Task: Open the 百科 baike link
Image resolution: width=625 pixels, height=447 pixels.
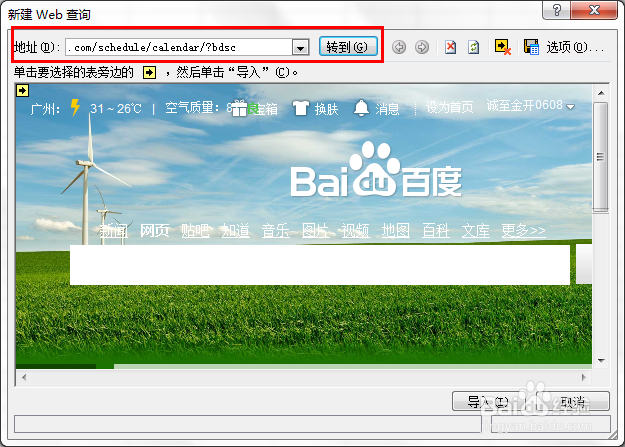Action: click(436, 230)
